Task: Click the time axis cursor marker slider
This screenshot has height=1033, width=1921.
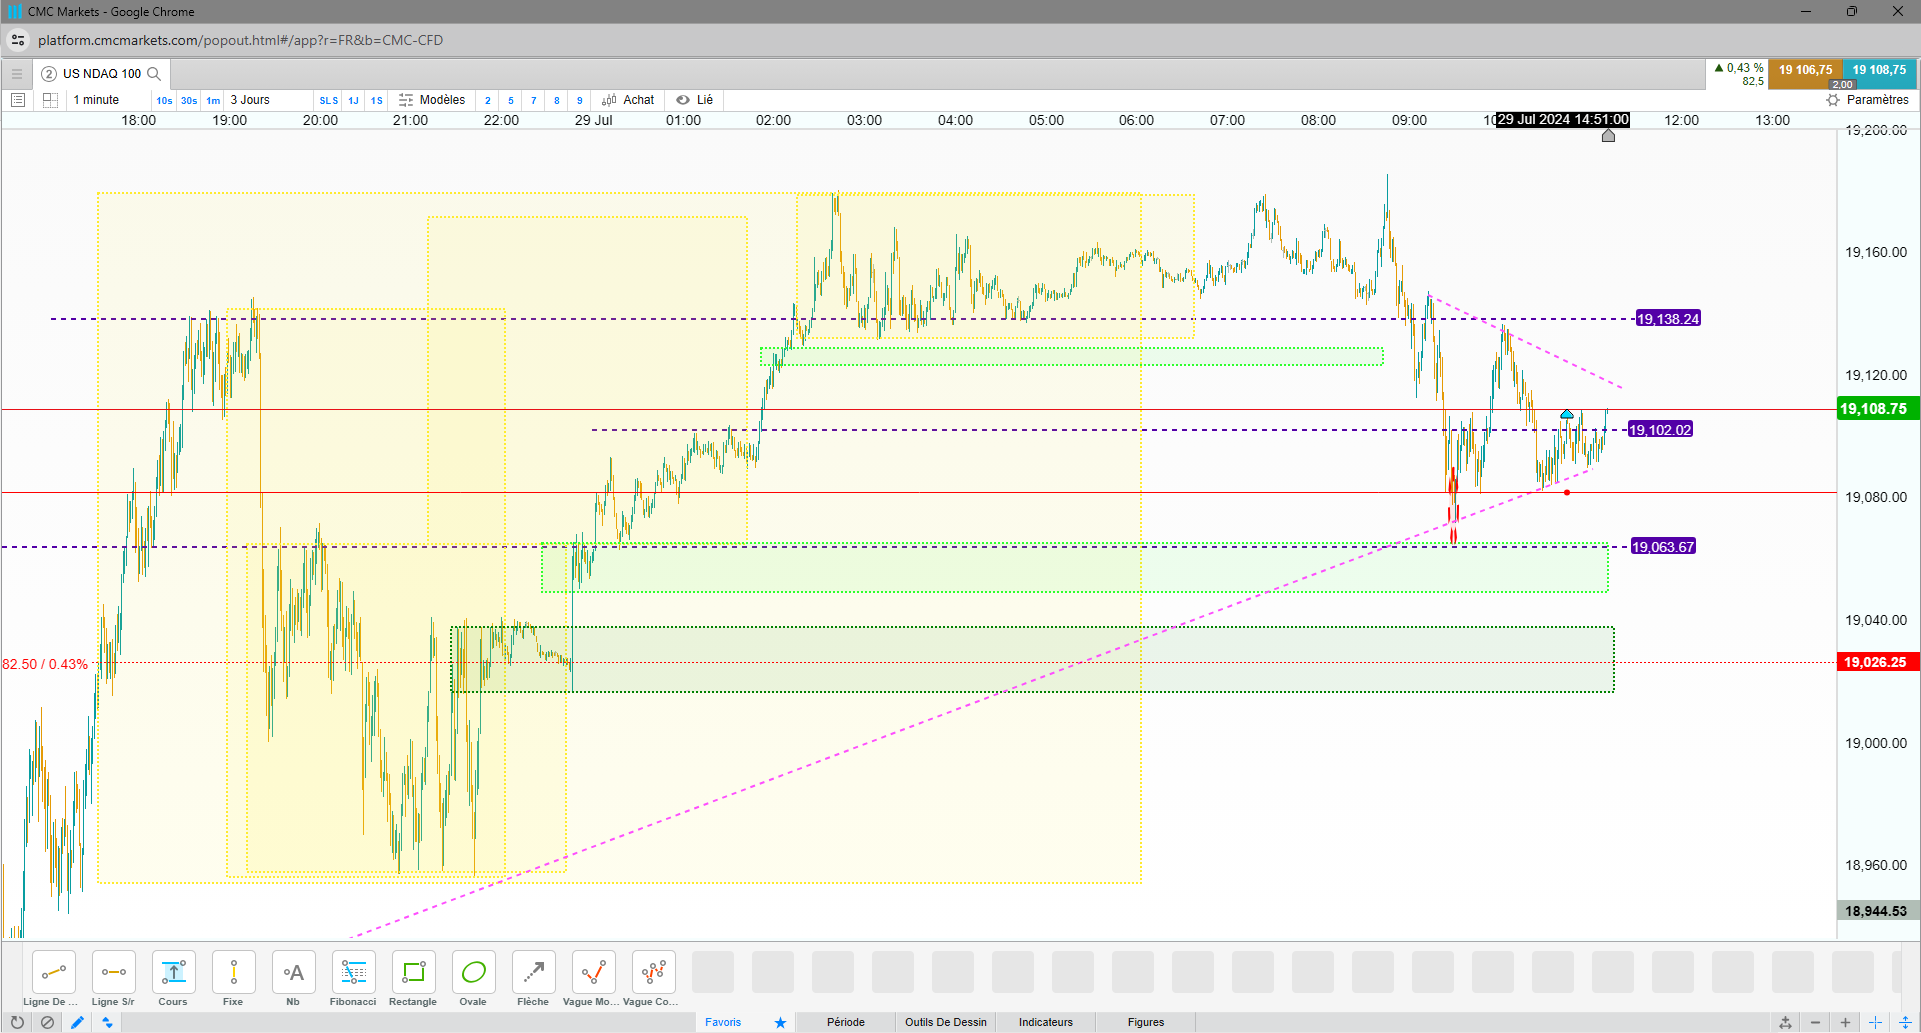Action: coord(1608,135)
